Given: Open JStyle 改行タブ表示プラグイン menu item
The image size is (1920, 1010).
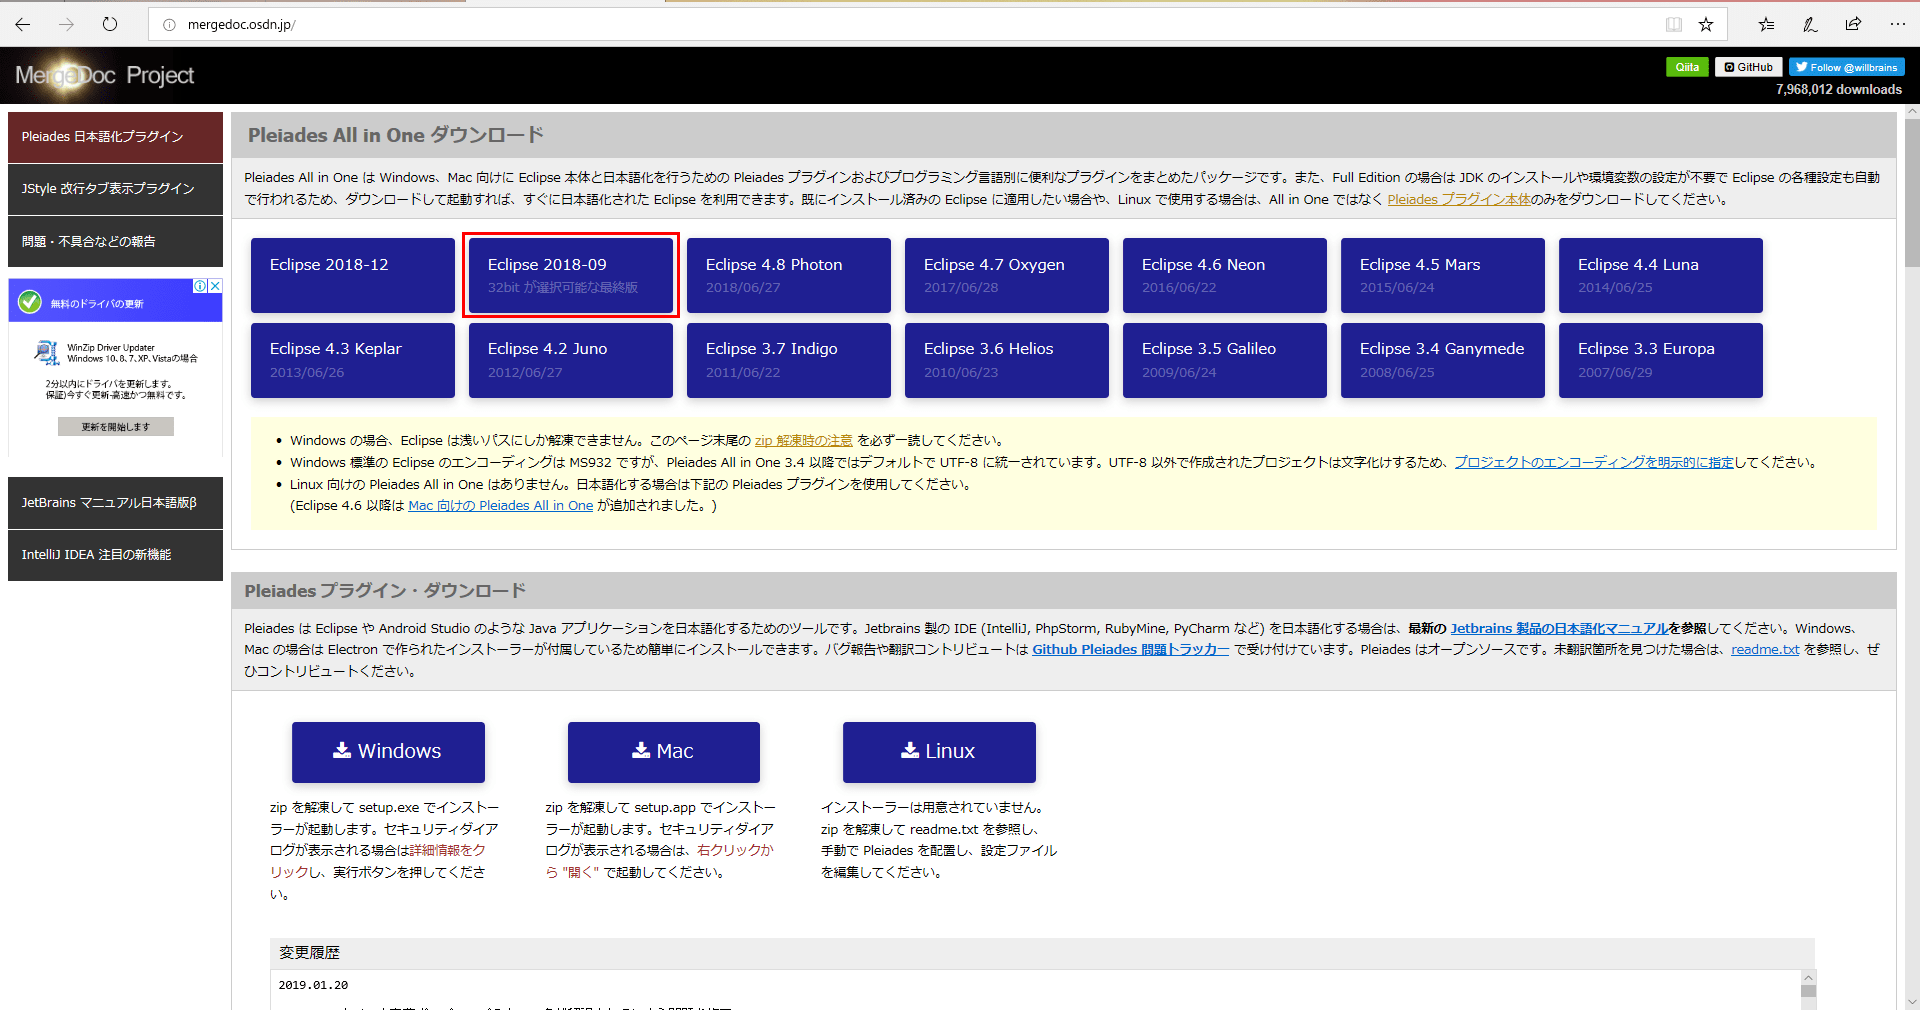Looking at the screenshot, I should 115,189.
